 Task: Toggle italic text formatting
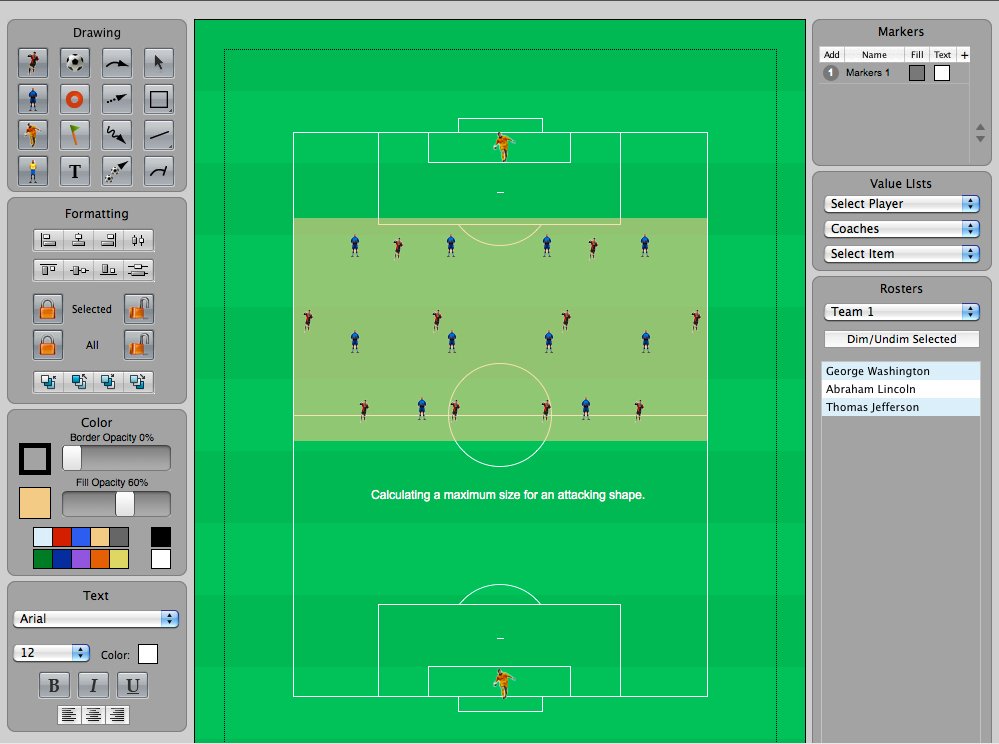click(93, 685)
